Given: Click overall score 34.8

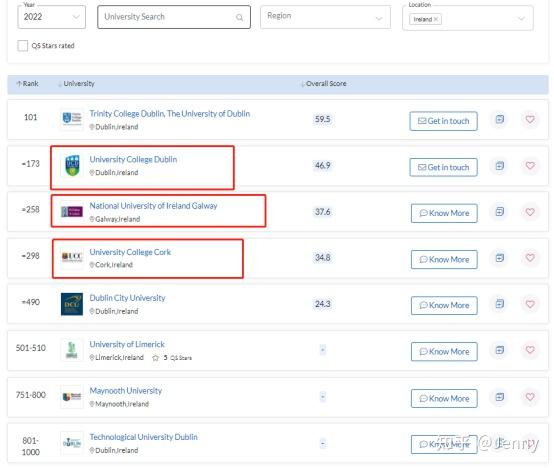Looking at the screenshot, I should [x=323, y=257].
